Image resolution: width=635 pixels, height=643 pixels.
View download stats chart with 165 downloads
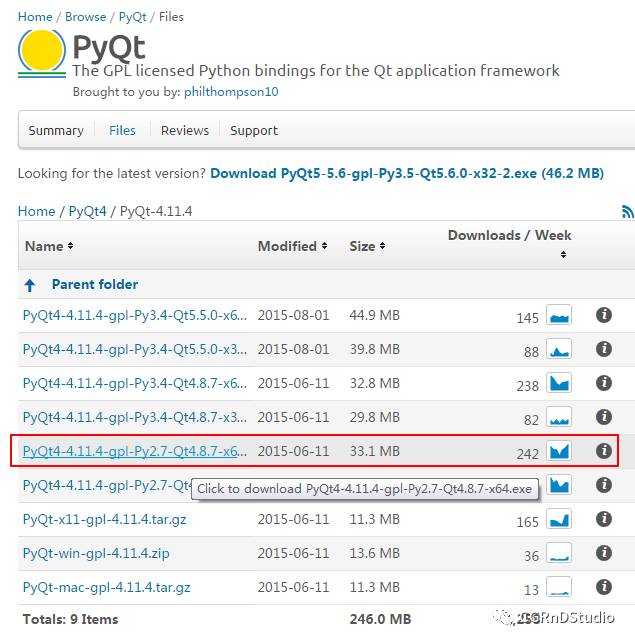[559, 519]
